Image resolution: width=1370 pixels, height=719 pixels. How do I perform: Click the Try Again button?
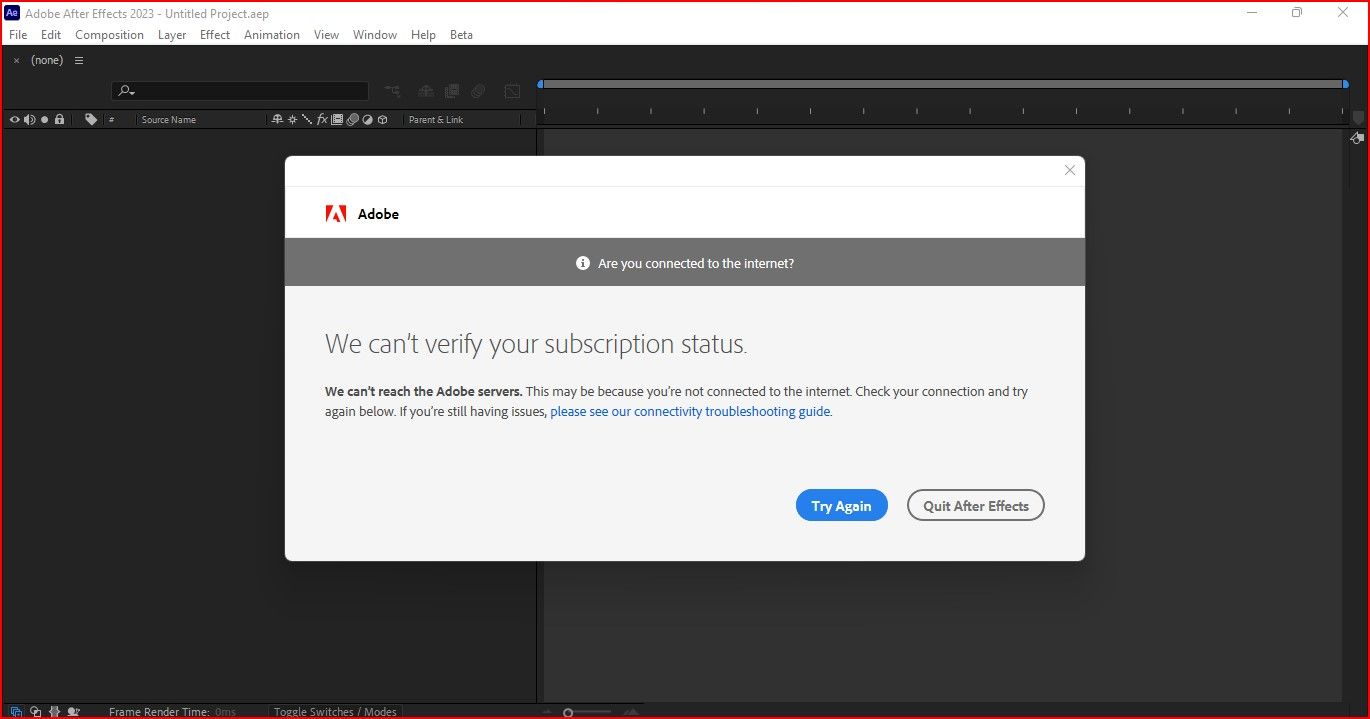(841, 506)
